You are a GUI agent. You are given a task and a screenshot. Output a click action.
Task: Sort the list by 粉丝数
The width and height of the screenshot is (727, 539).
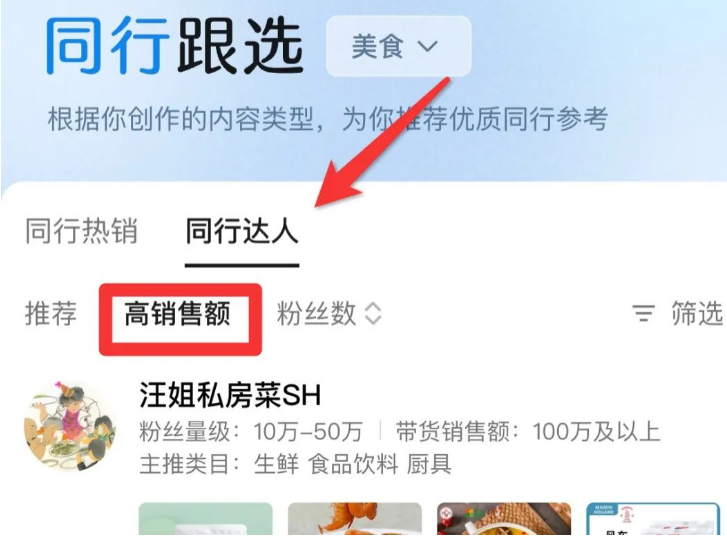click(329, 314)
